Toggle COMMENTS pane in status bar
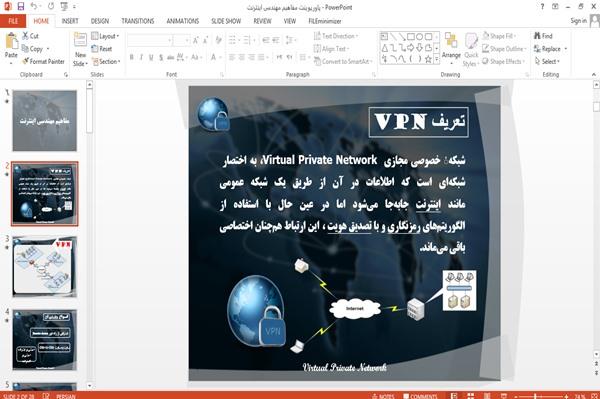The image size is (600, 399). 420,396
